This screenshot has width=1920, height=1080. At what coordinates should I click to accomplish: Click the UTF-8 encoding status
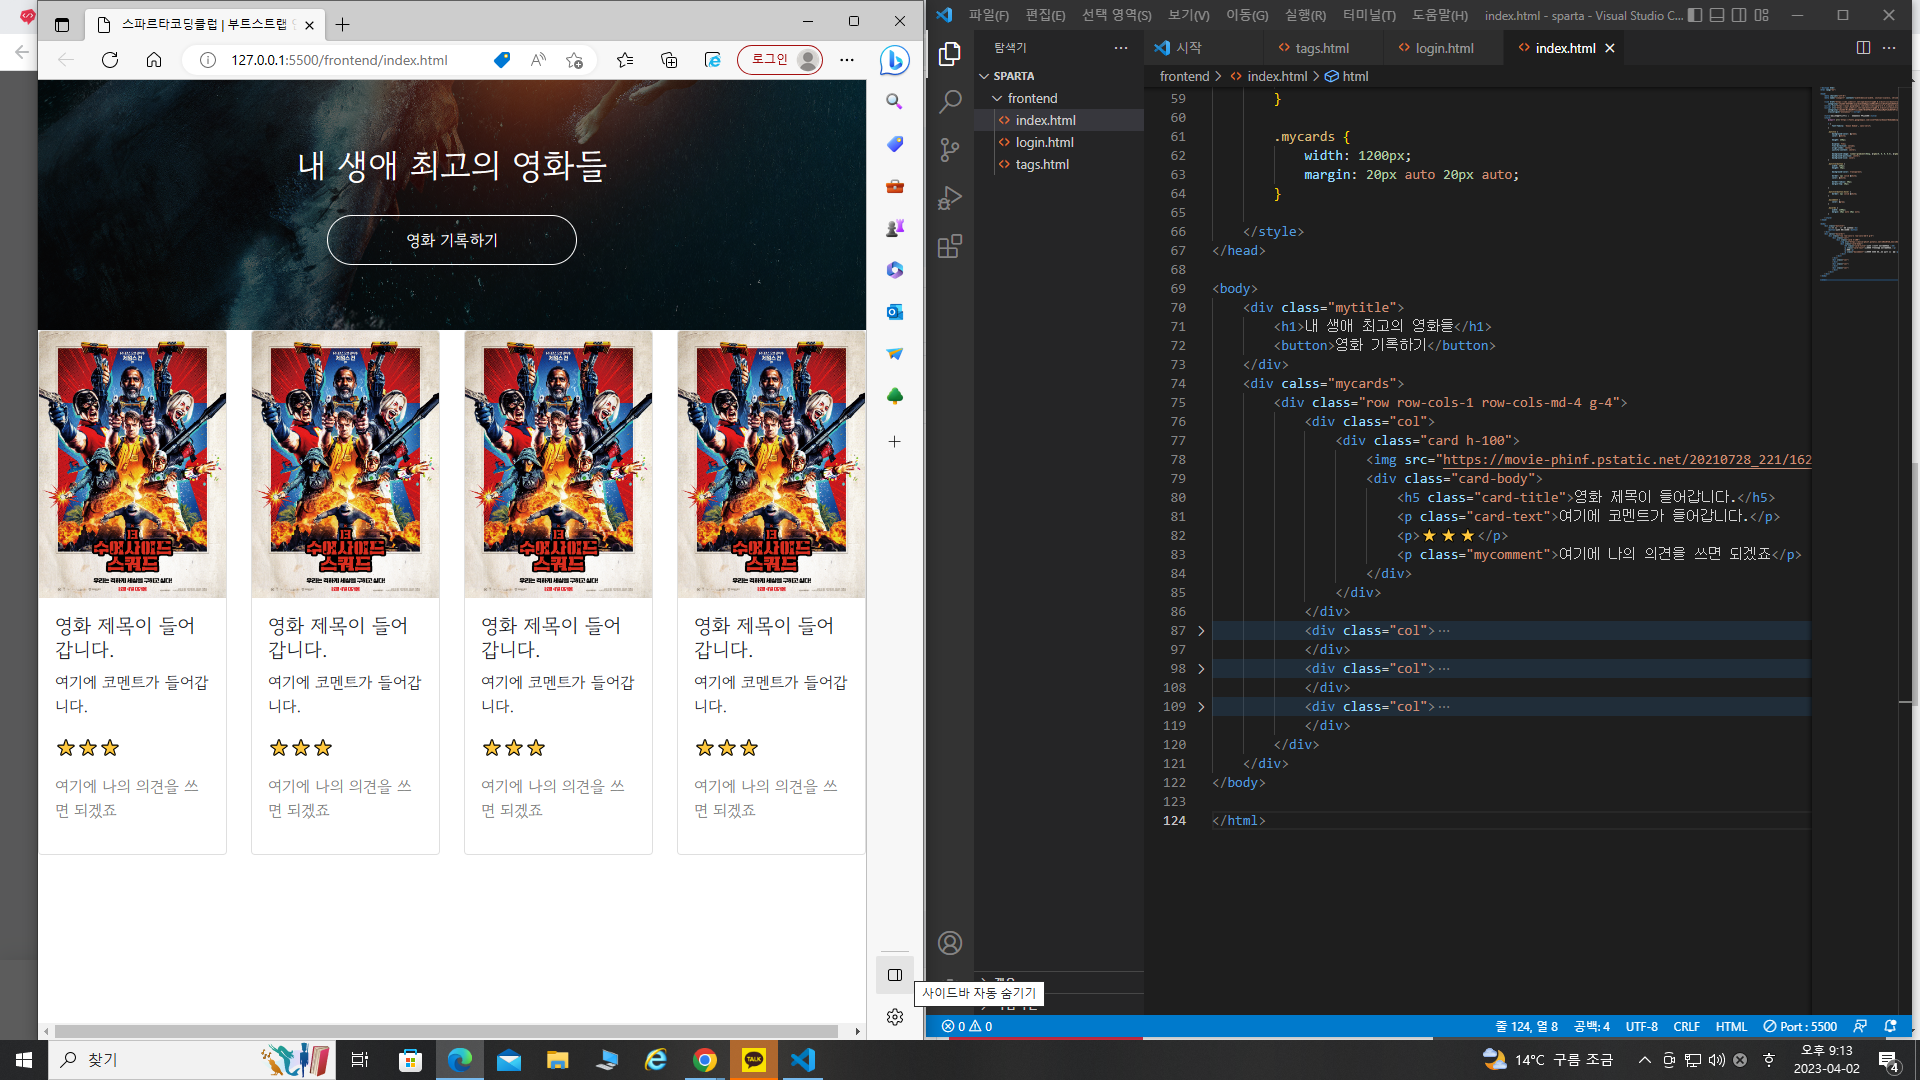(1641, 1026)
